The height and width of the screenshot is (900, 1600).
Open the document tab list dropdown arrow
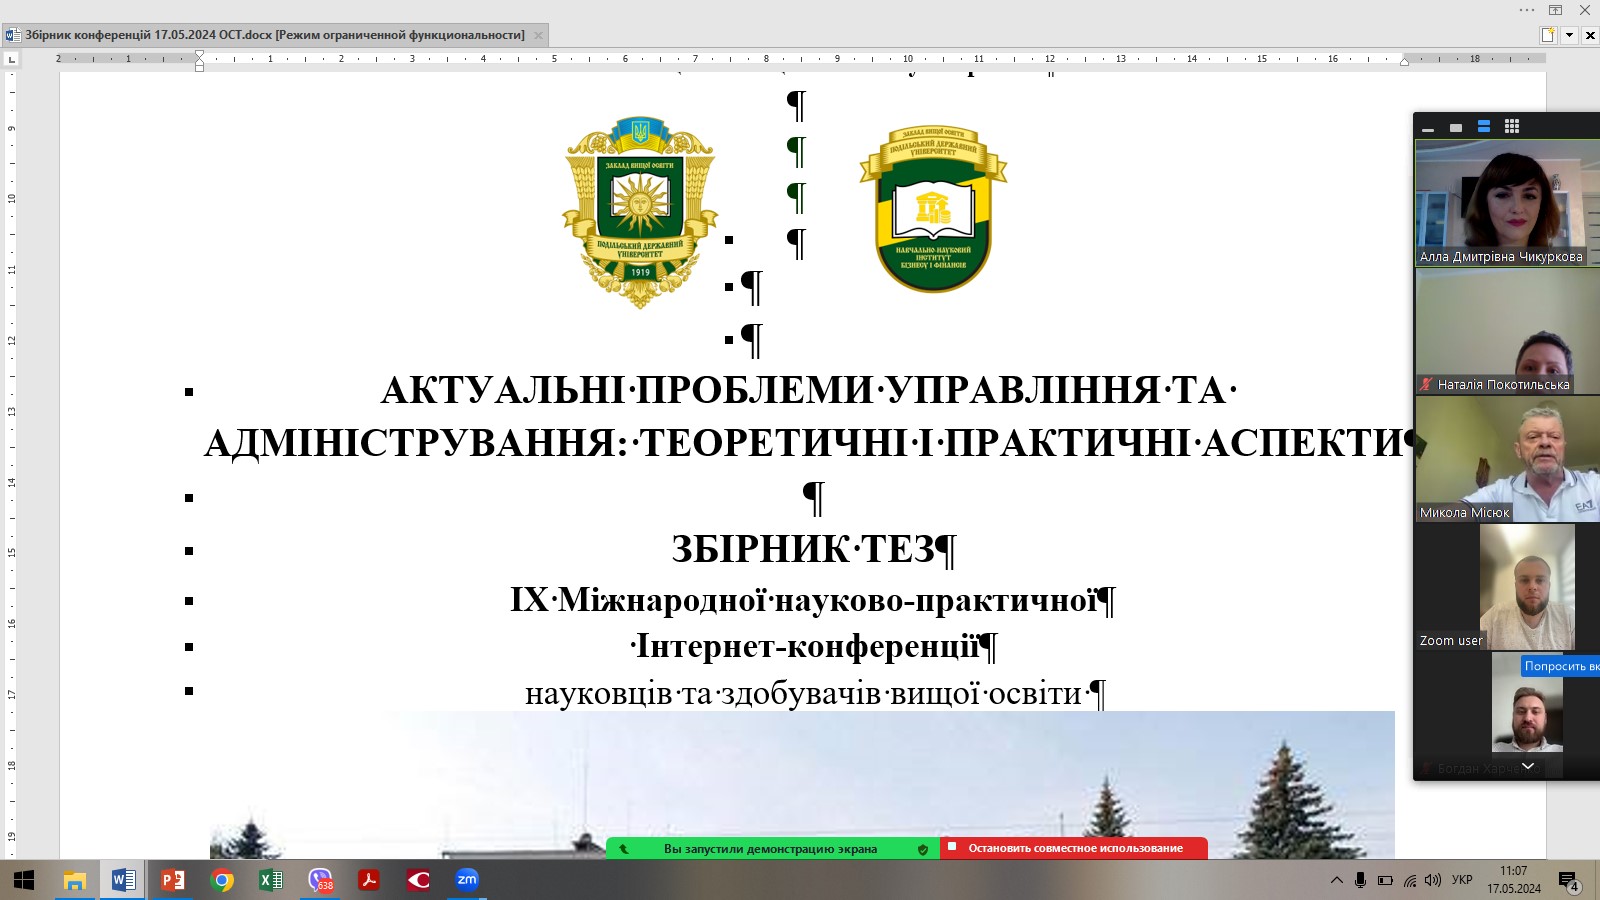1569,35
